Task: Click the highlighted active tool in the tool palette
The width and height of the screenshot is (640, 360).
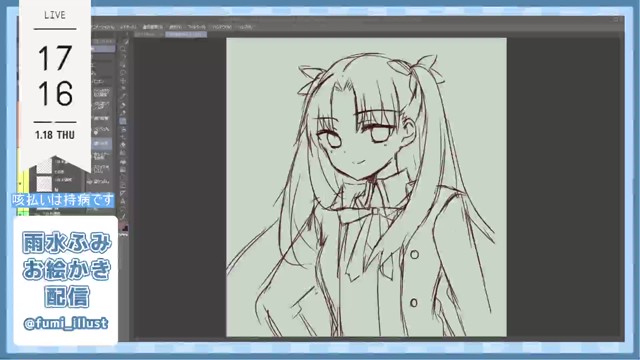Action: (123, 121)
